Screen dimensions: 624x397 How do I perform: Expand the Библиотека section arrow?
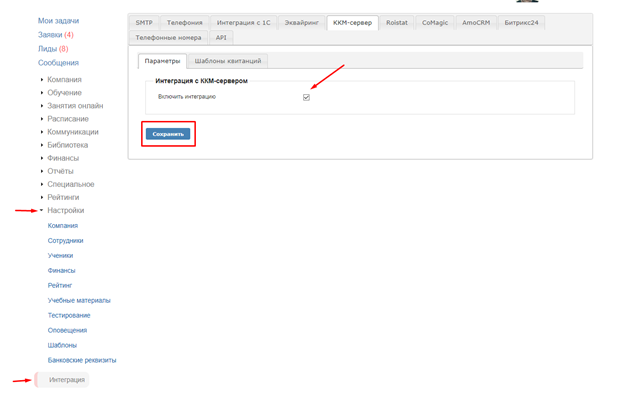[42, 145]
